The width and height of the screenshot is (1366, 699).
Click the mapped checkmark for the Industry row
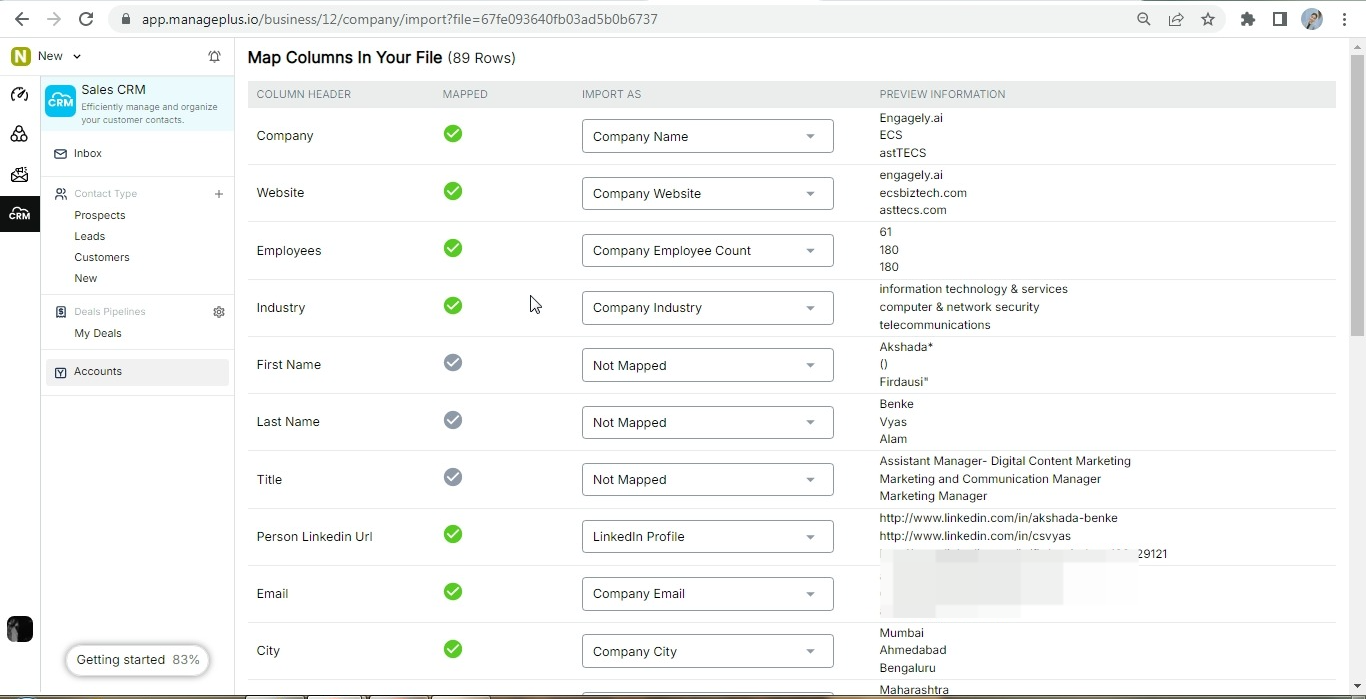453,305
